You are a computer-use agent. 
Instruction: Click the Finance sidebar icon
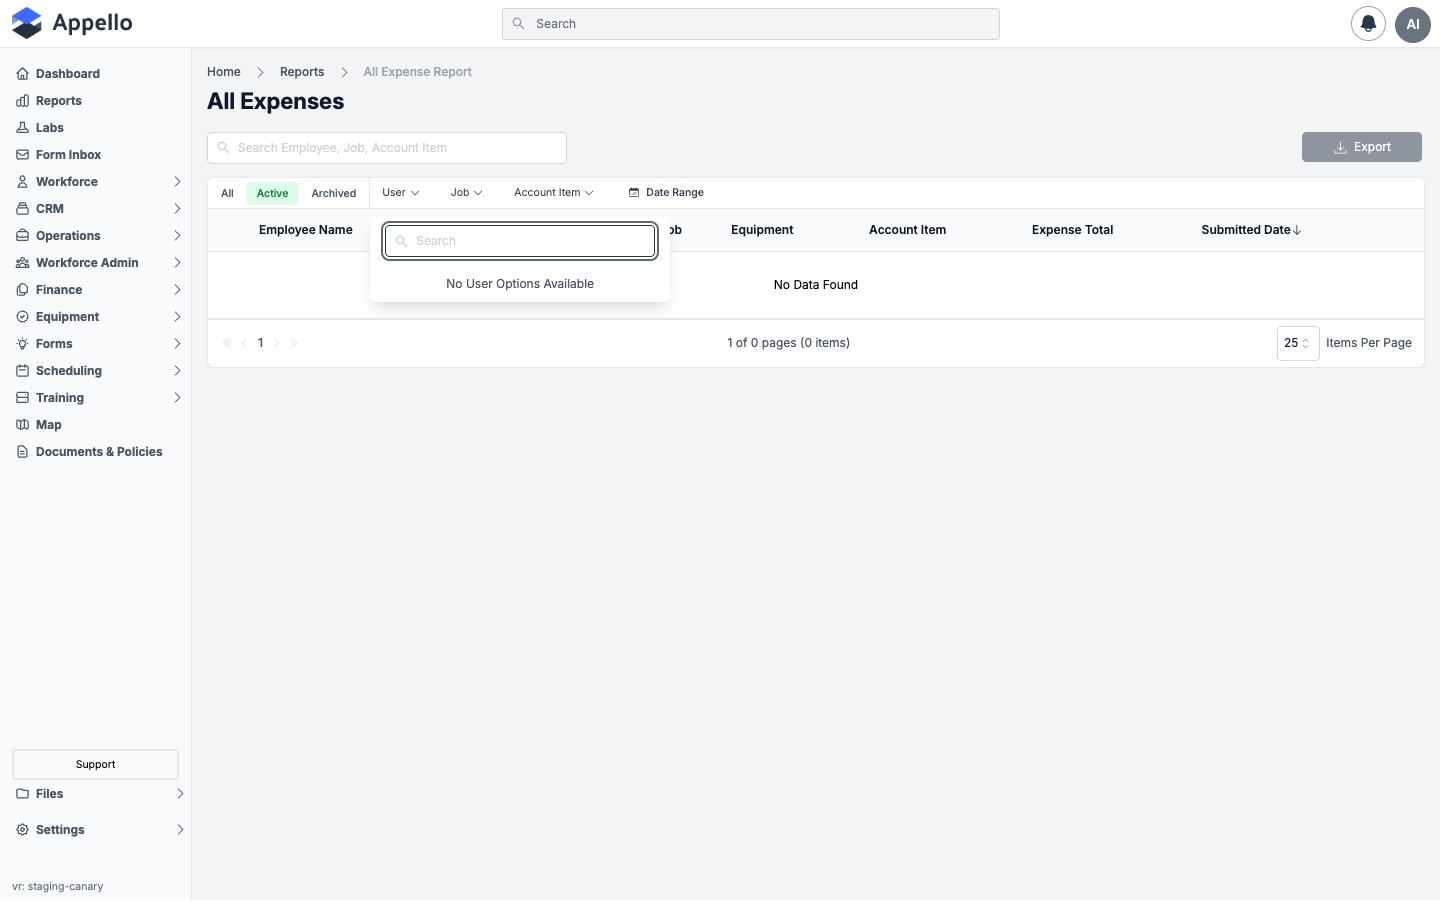click(22, 290)
